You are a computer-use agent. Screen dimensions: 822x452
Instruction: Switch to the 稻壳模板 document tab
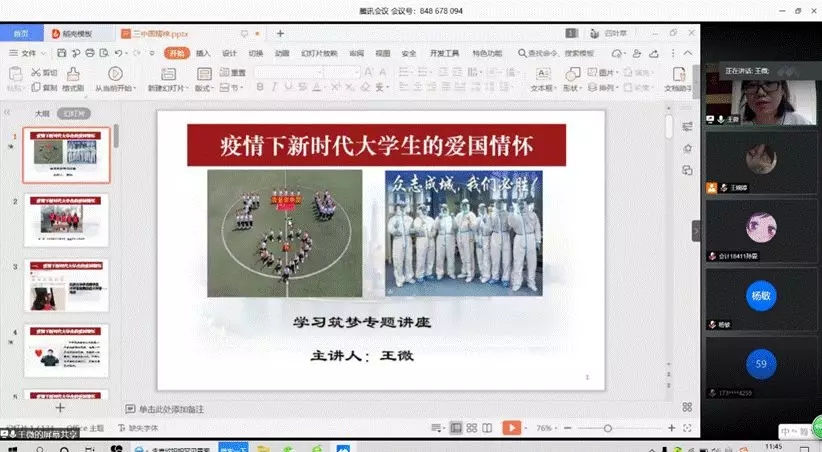pyautogui.click(x=79, y=34)
